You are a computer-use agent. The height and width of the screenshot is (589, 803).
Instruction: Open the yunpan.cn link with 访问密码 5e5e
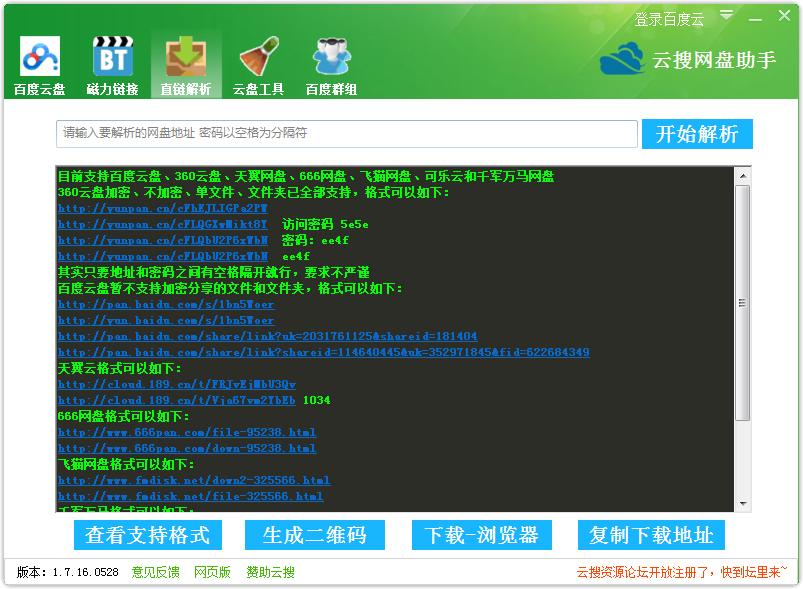[162, 224]
